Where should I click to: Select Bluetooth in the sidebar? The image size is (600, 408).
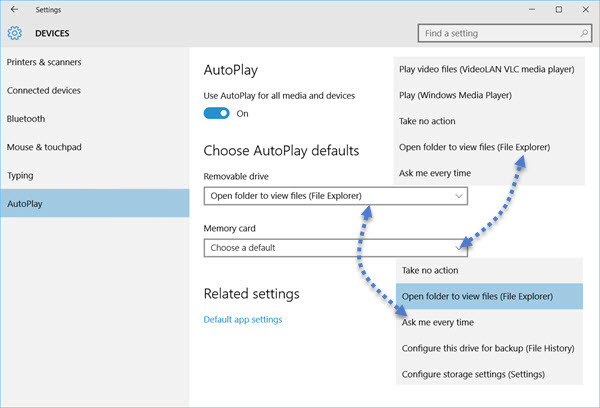(26, 119)
